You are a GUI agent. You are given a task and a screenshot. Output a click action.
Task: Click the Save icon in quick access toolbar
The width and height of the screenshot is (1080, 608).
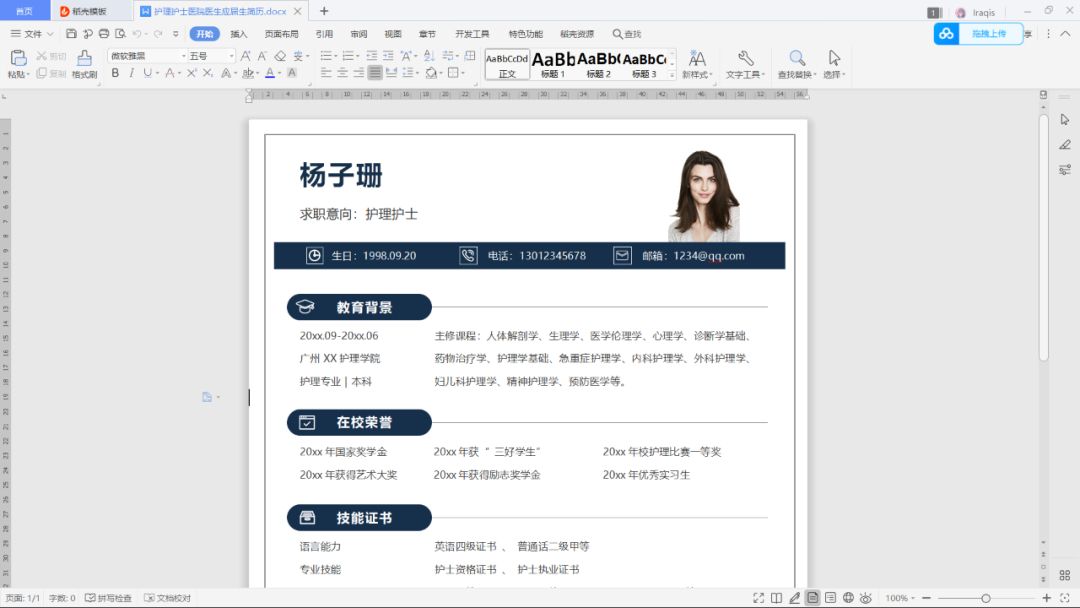pyautogui.click(x=71, y=34)
